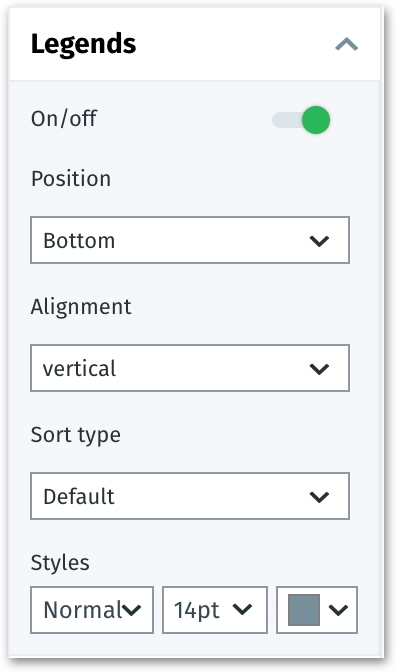Click the chevron arrow in Sort type field
The height and width of the screenshot is (672, 396).
(x=319, y=497)
